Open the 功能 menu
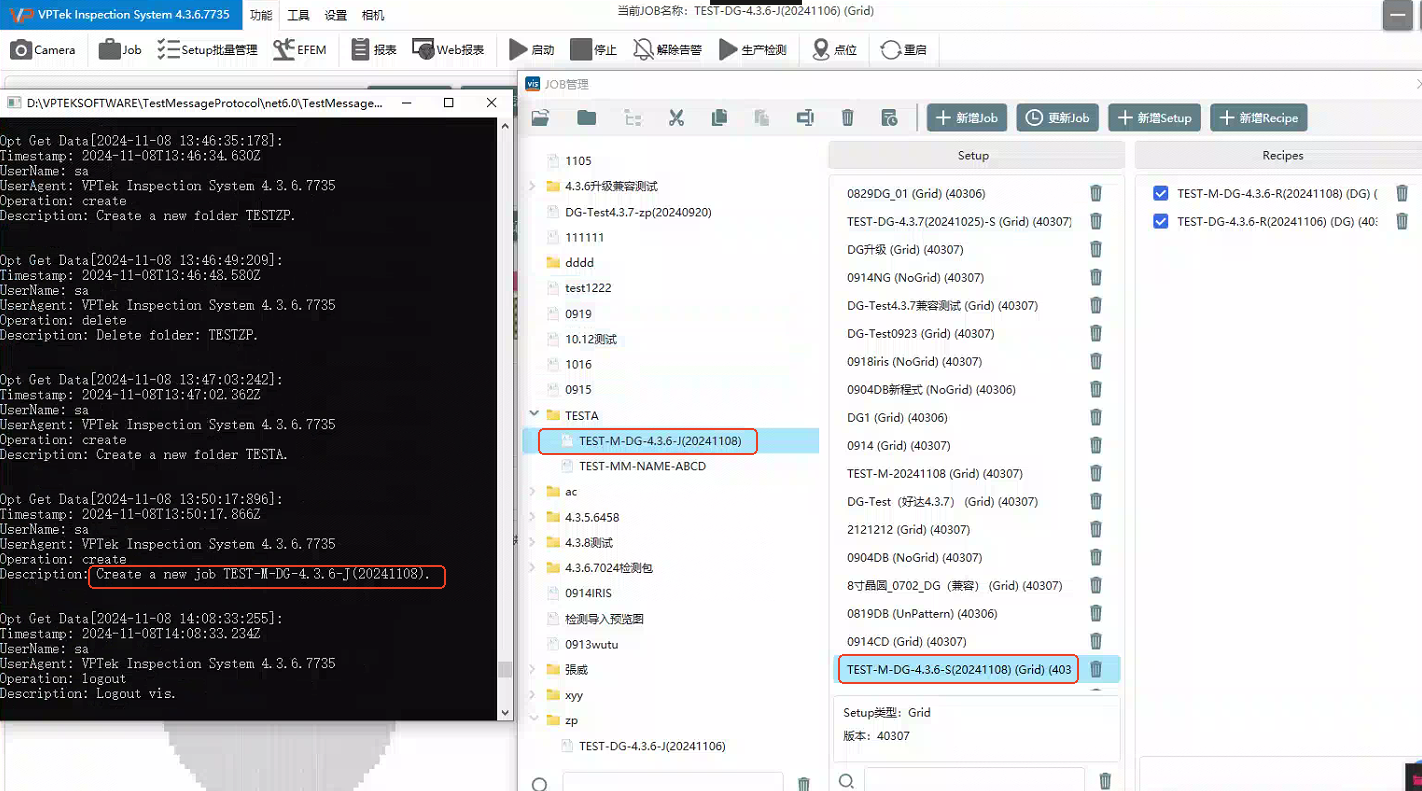This screenshot has height=791, width=1422. (x=261, y=15)
